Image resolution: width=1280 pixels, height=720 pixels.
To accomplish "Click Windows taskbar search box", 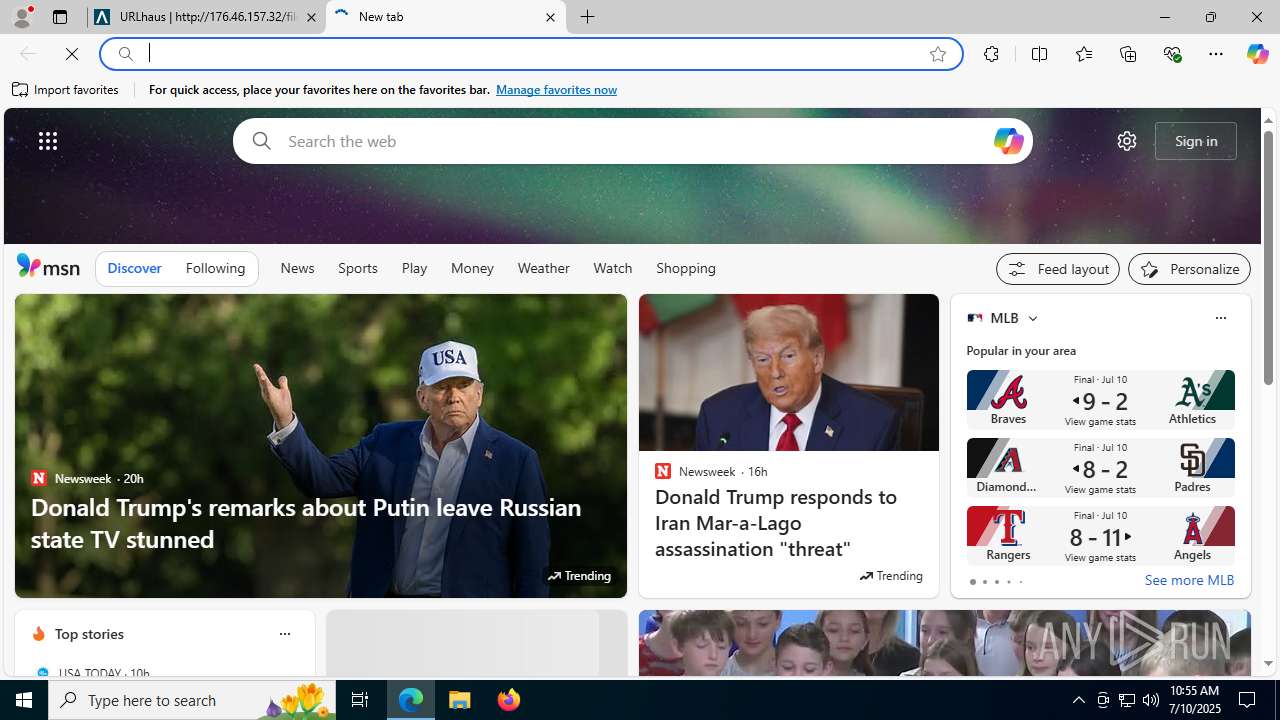I will click(x=192, y=700).
